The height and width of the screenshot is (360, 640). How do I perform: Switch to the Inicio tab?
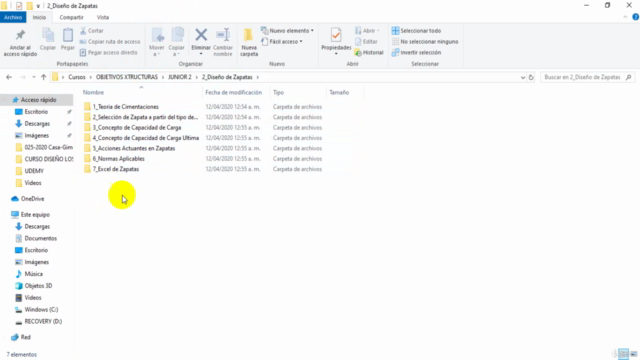click(x=39, y=17)
